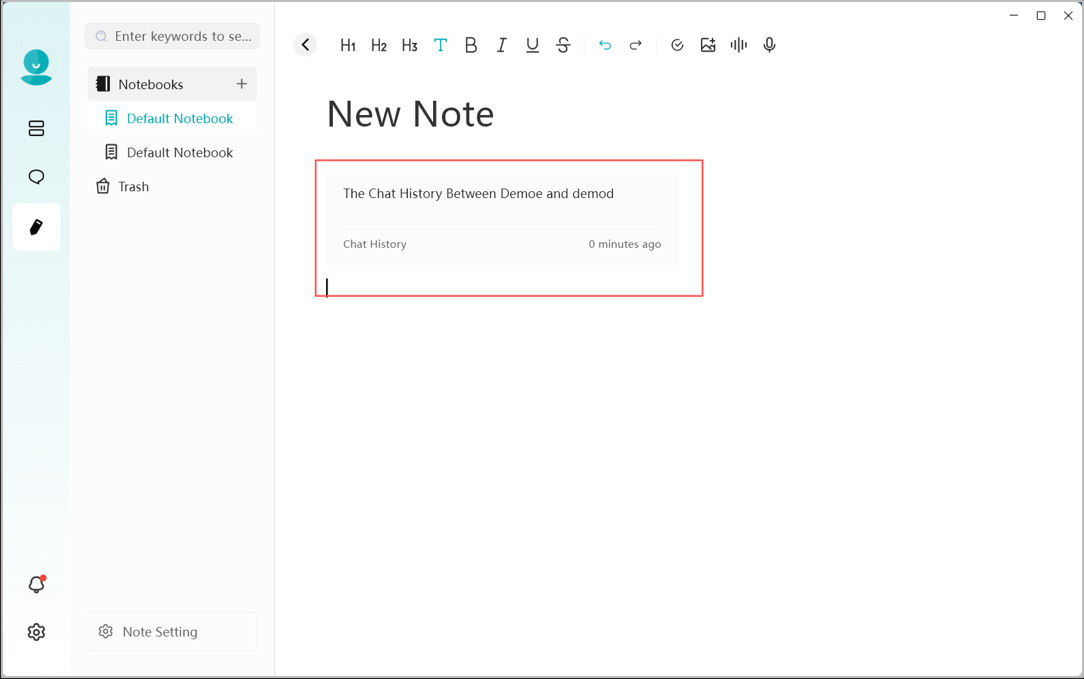This screenshot has height=679, width=1084.
Task: Toggle underline formatting
Action: pyautogui.click(x=532, y=46)
